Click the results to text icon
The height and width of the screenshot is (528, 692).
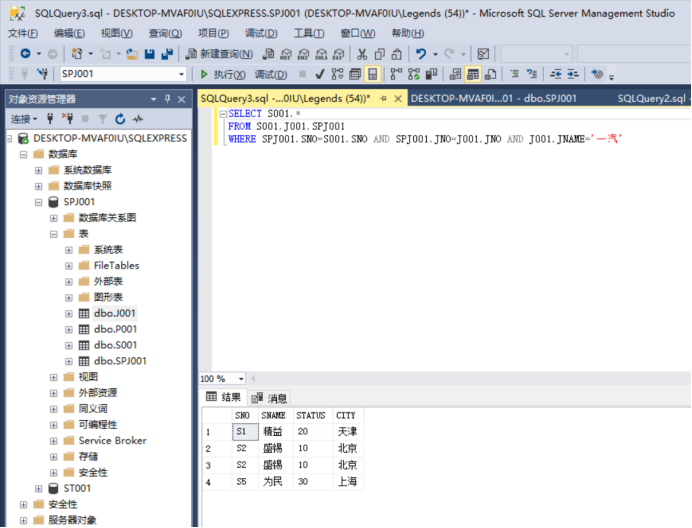click(x=455, y=74)
